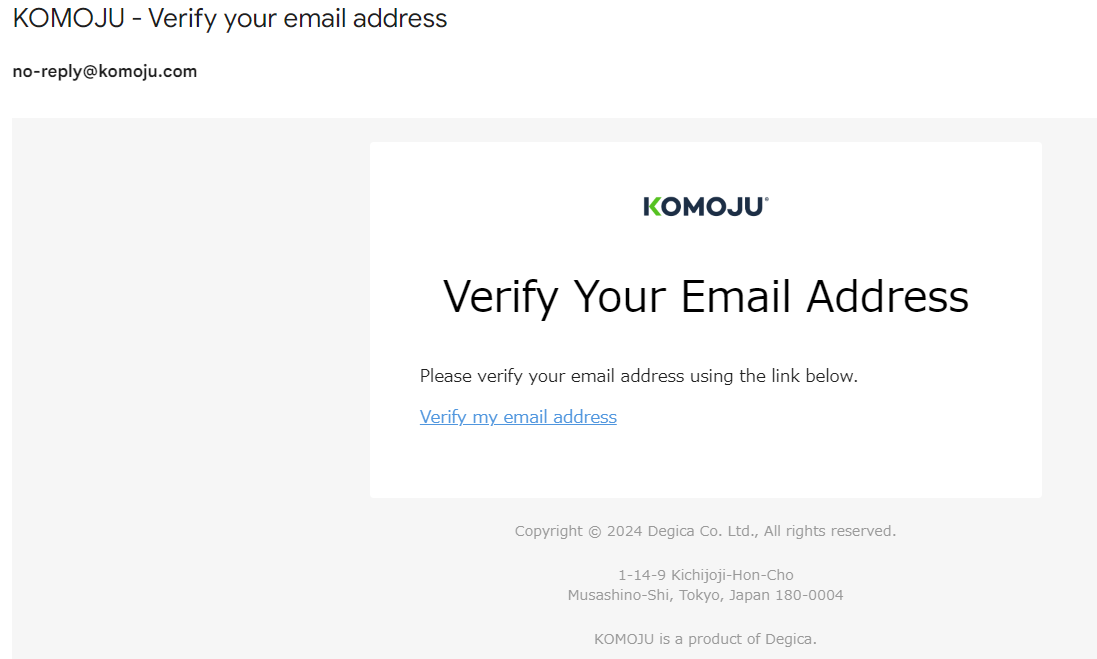This screenshot has width=1097, height=659.
Task: Click the Verify Your Email Address heading
Action: click(705, 297)
